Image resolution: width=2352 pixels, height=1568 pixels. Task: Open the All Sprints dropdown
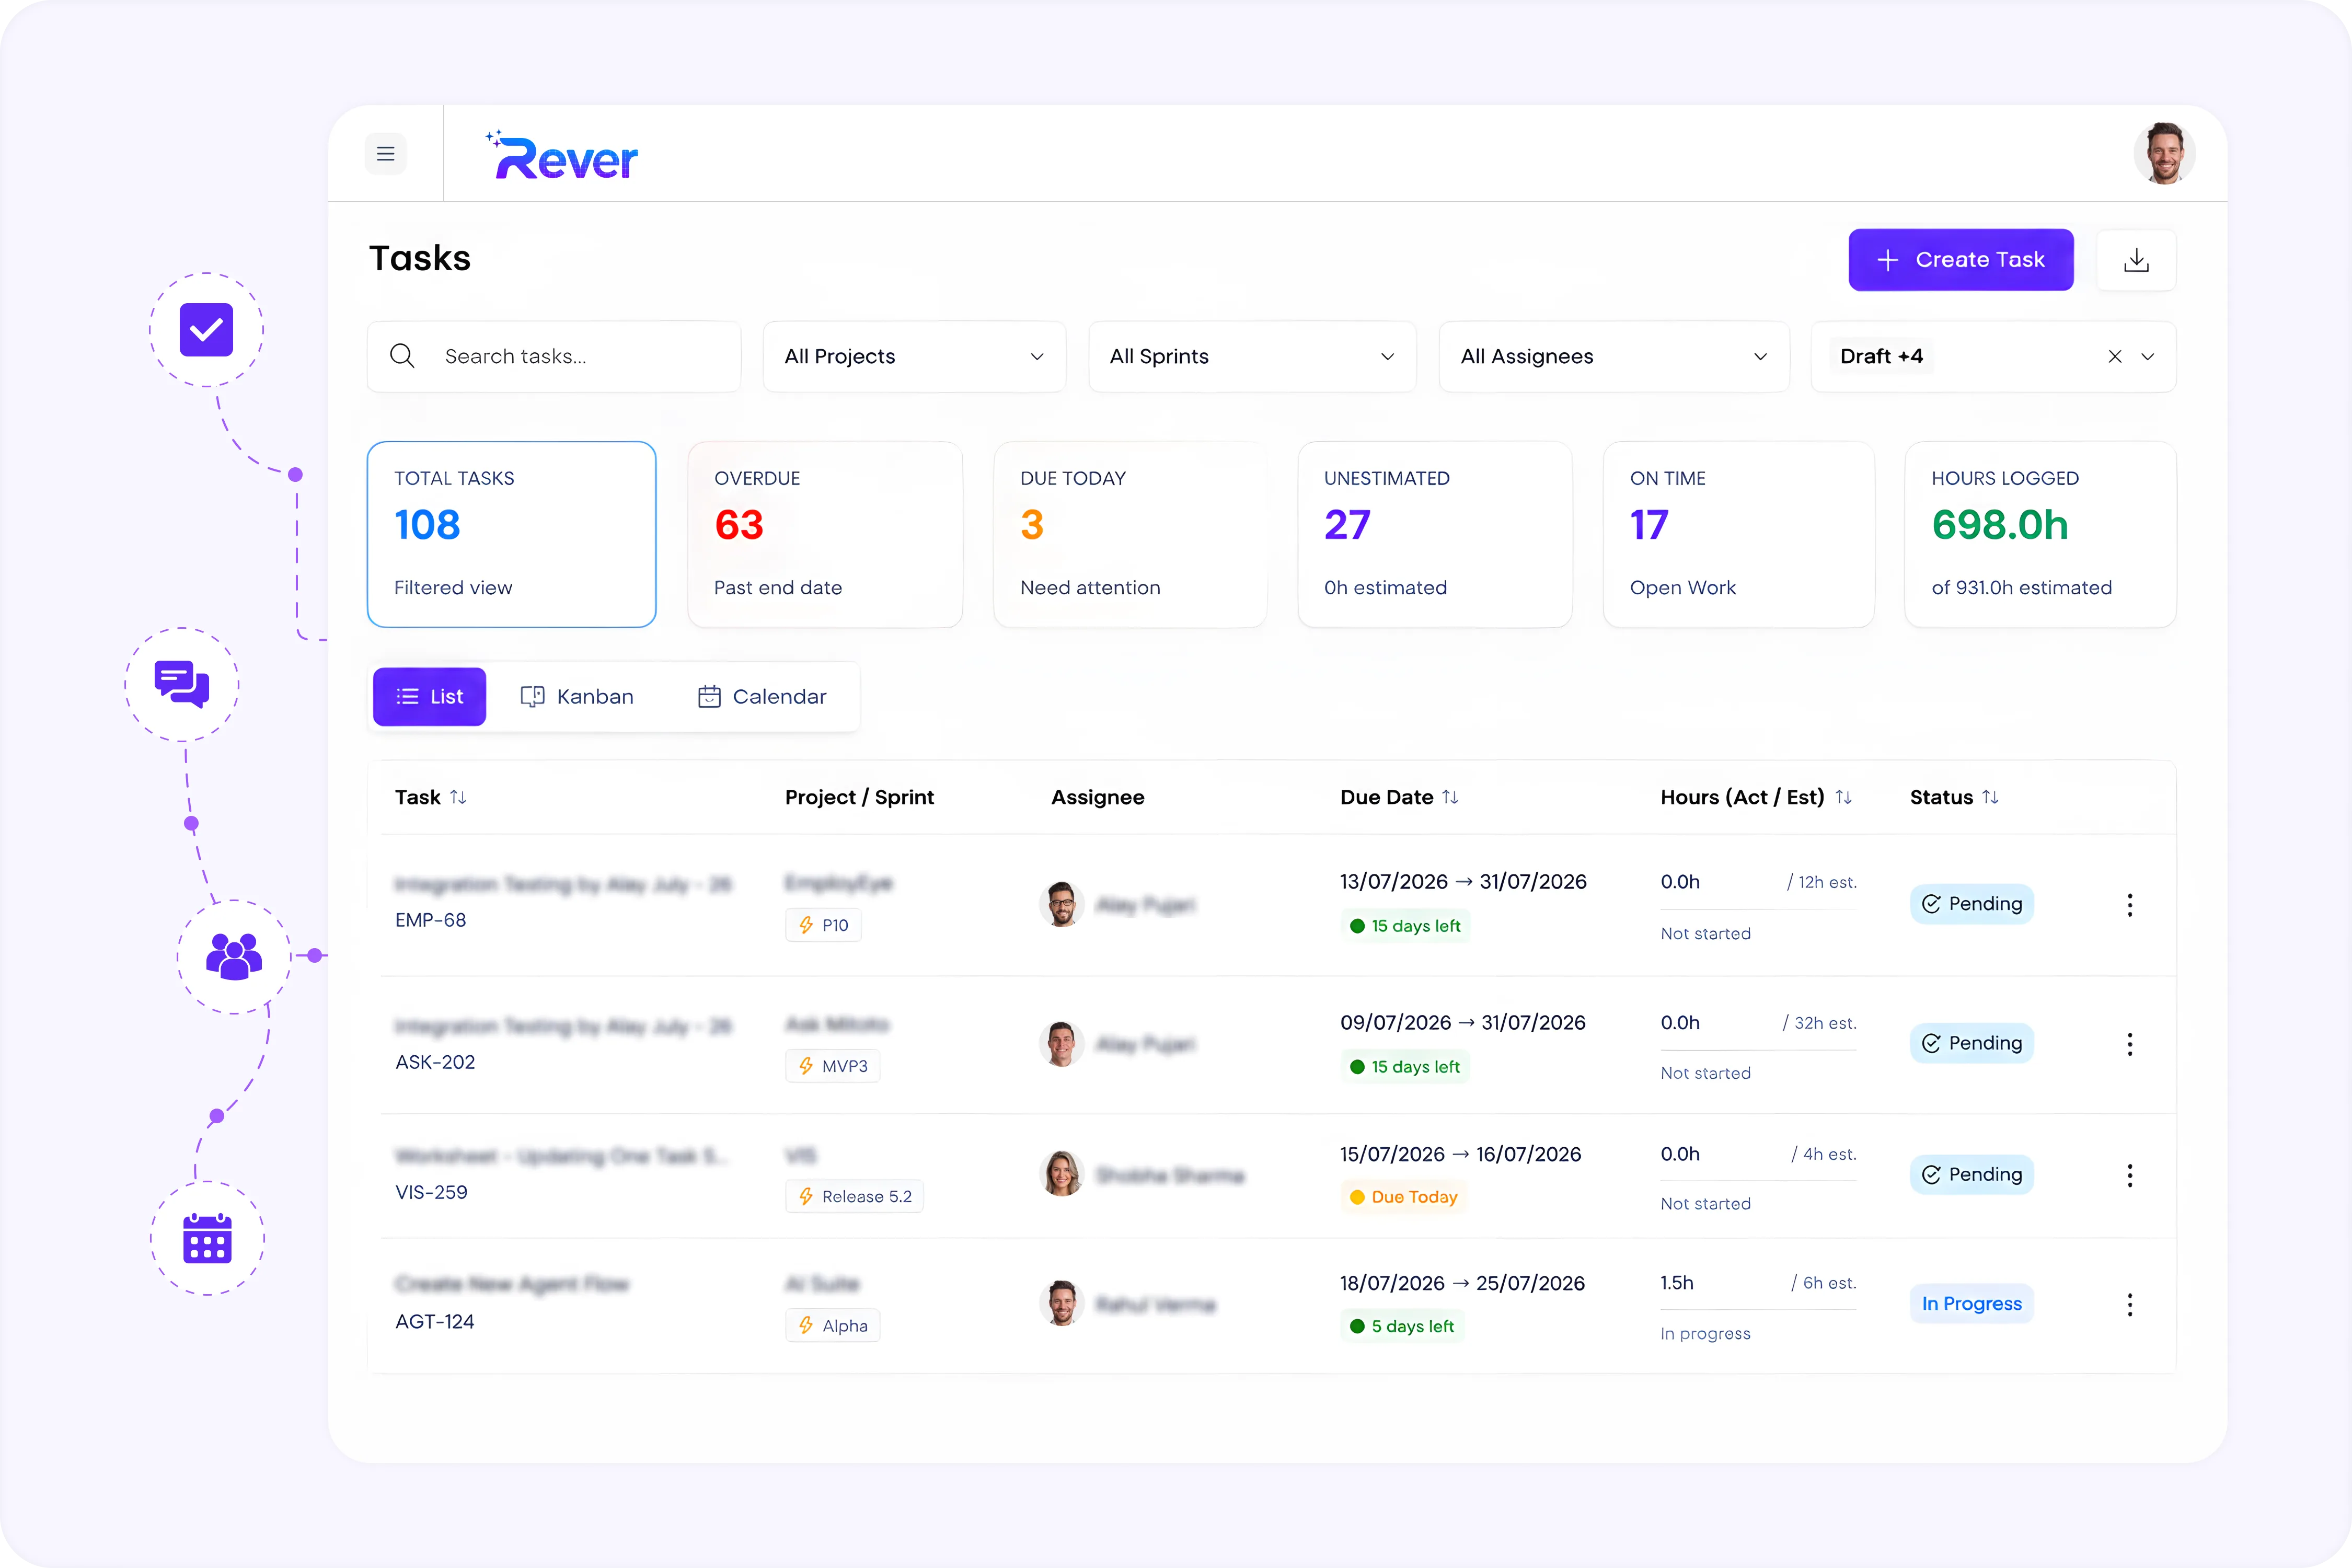pyautogui.click(x=1252, y=356)
